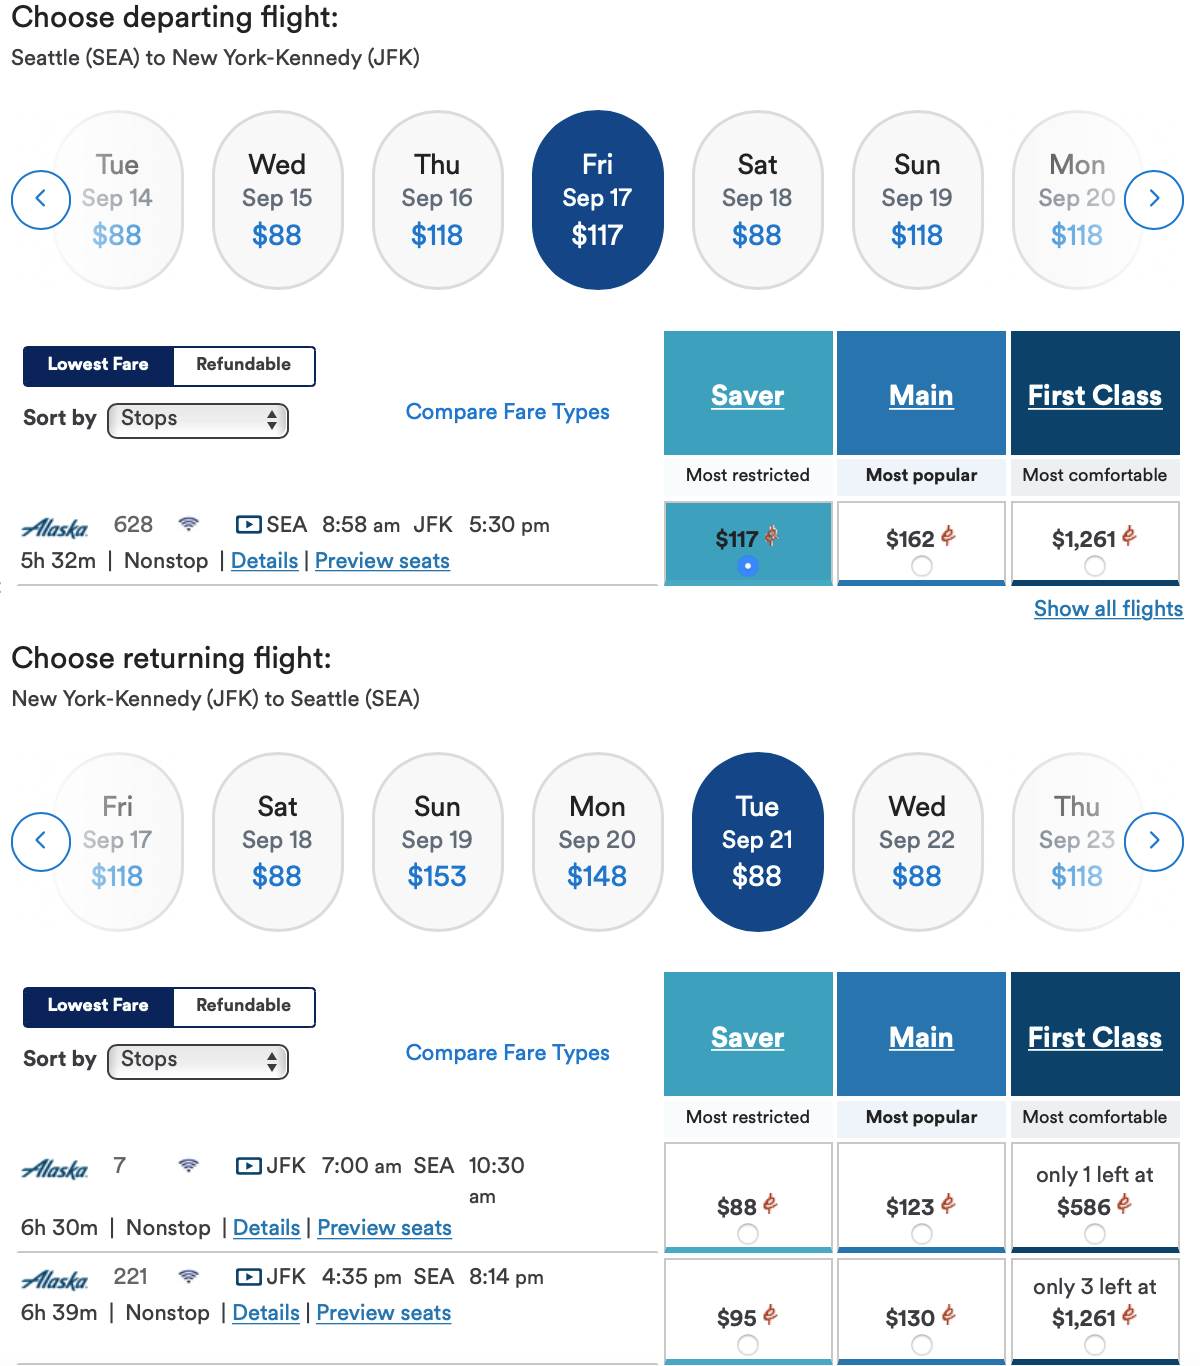Open the Sort by Stops dropdown for departing flights
The width and height of the screenshot is (1200, 1366).
(197, 419)
